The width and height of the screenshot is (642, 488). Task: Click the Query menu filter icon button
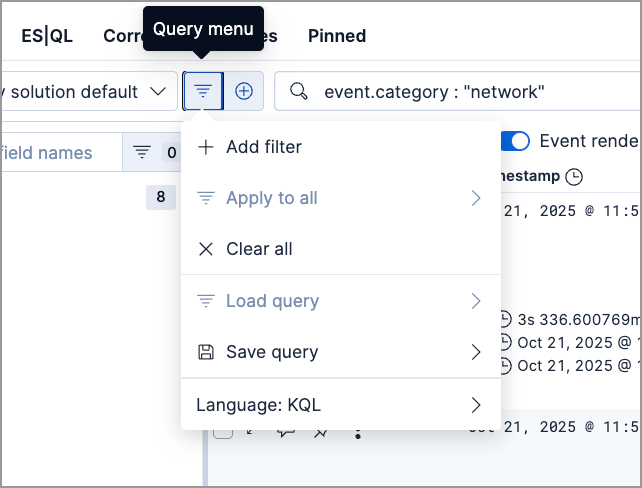pyautogui.click(x=203, y=91)
